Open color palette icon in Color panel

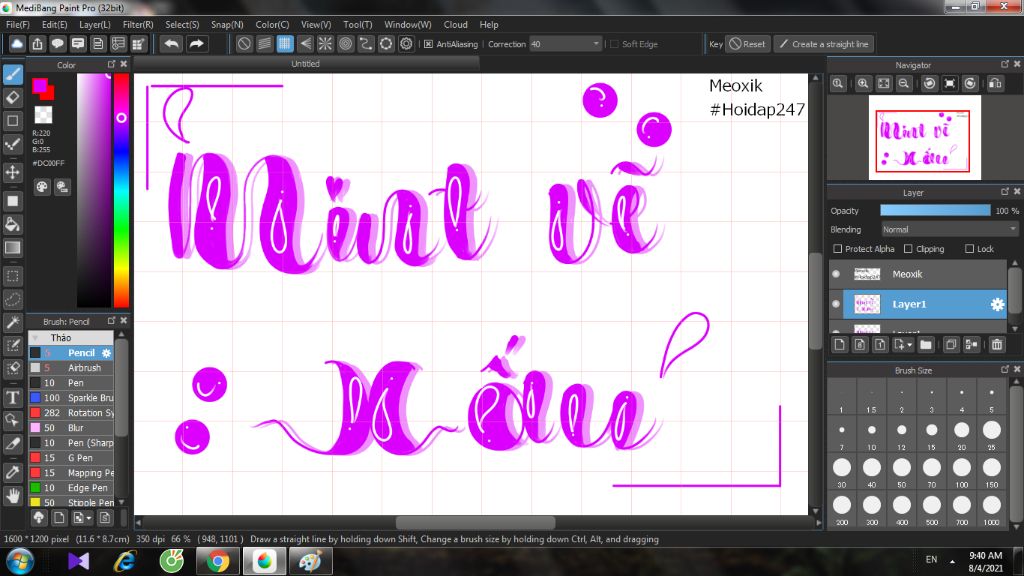point(42,187)
